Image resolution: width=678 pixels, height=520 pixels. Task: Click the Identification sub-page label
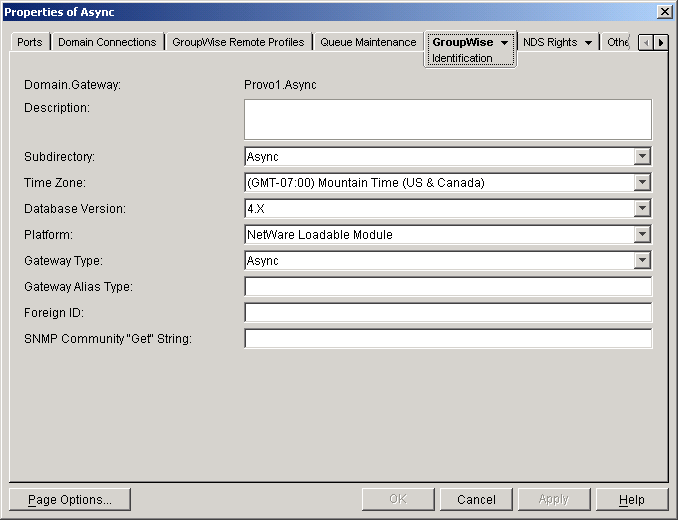point(462,58)
